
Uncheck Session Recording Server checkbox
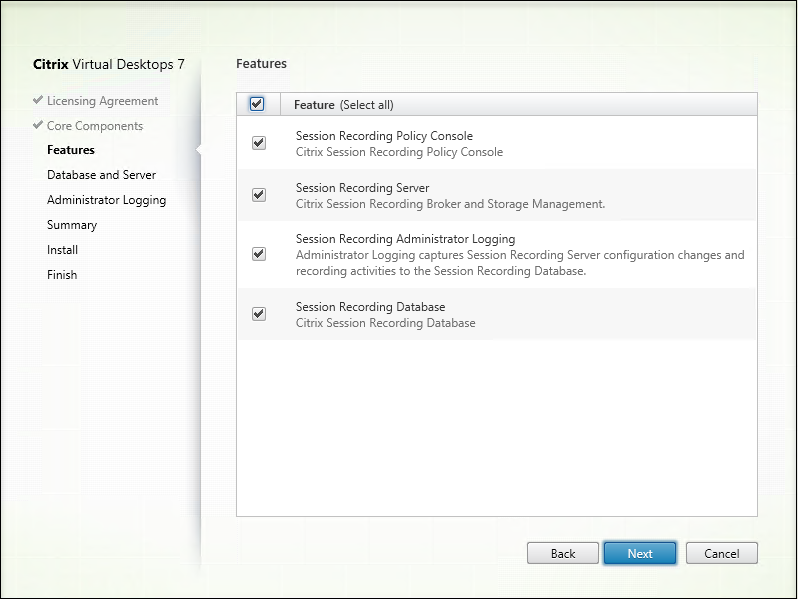pos(259,195)
